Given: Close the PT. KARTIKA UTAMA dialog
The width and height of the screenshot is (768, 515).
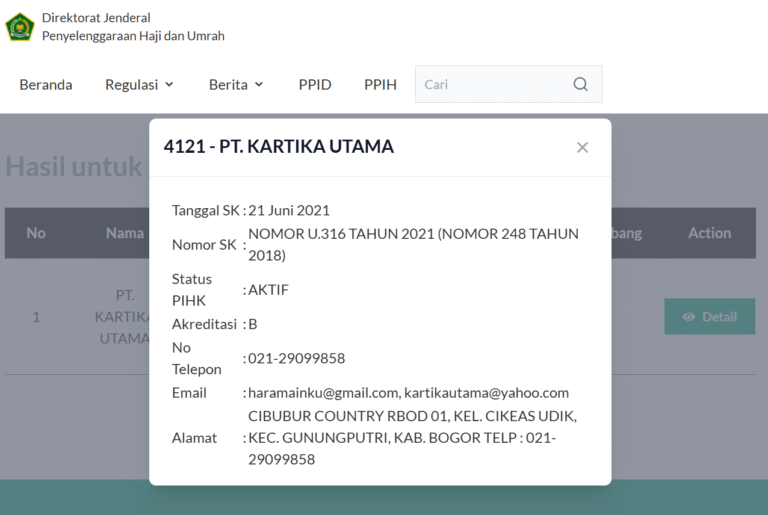Looking at the screenshot, I should point(582,147).
